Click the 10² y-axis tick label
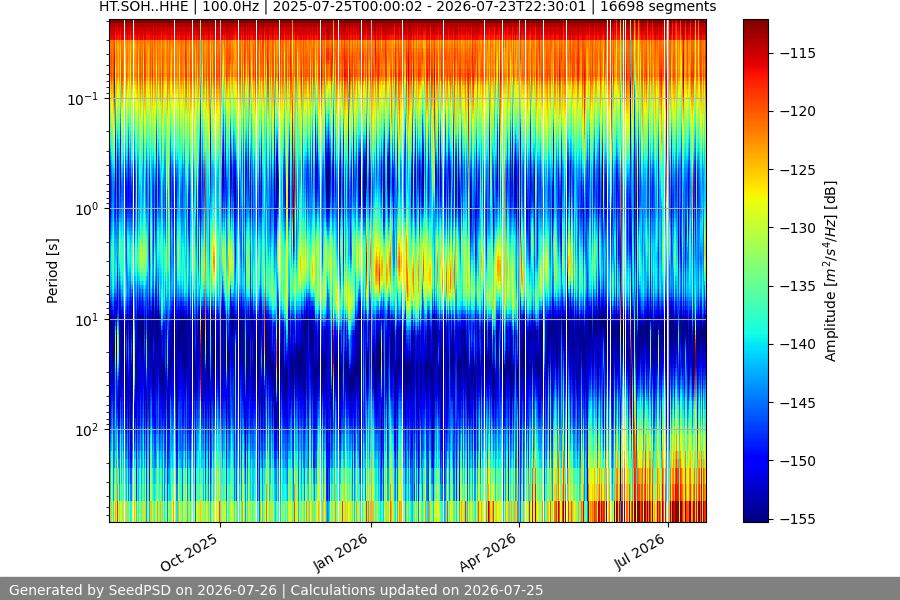Viewport: 900px width, 600px height. click(87, 430)
